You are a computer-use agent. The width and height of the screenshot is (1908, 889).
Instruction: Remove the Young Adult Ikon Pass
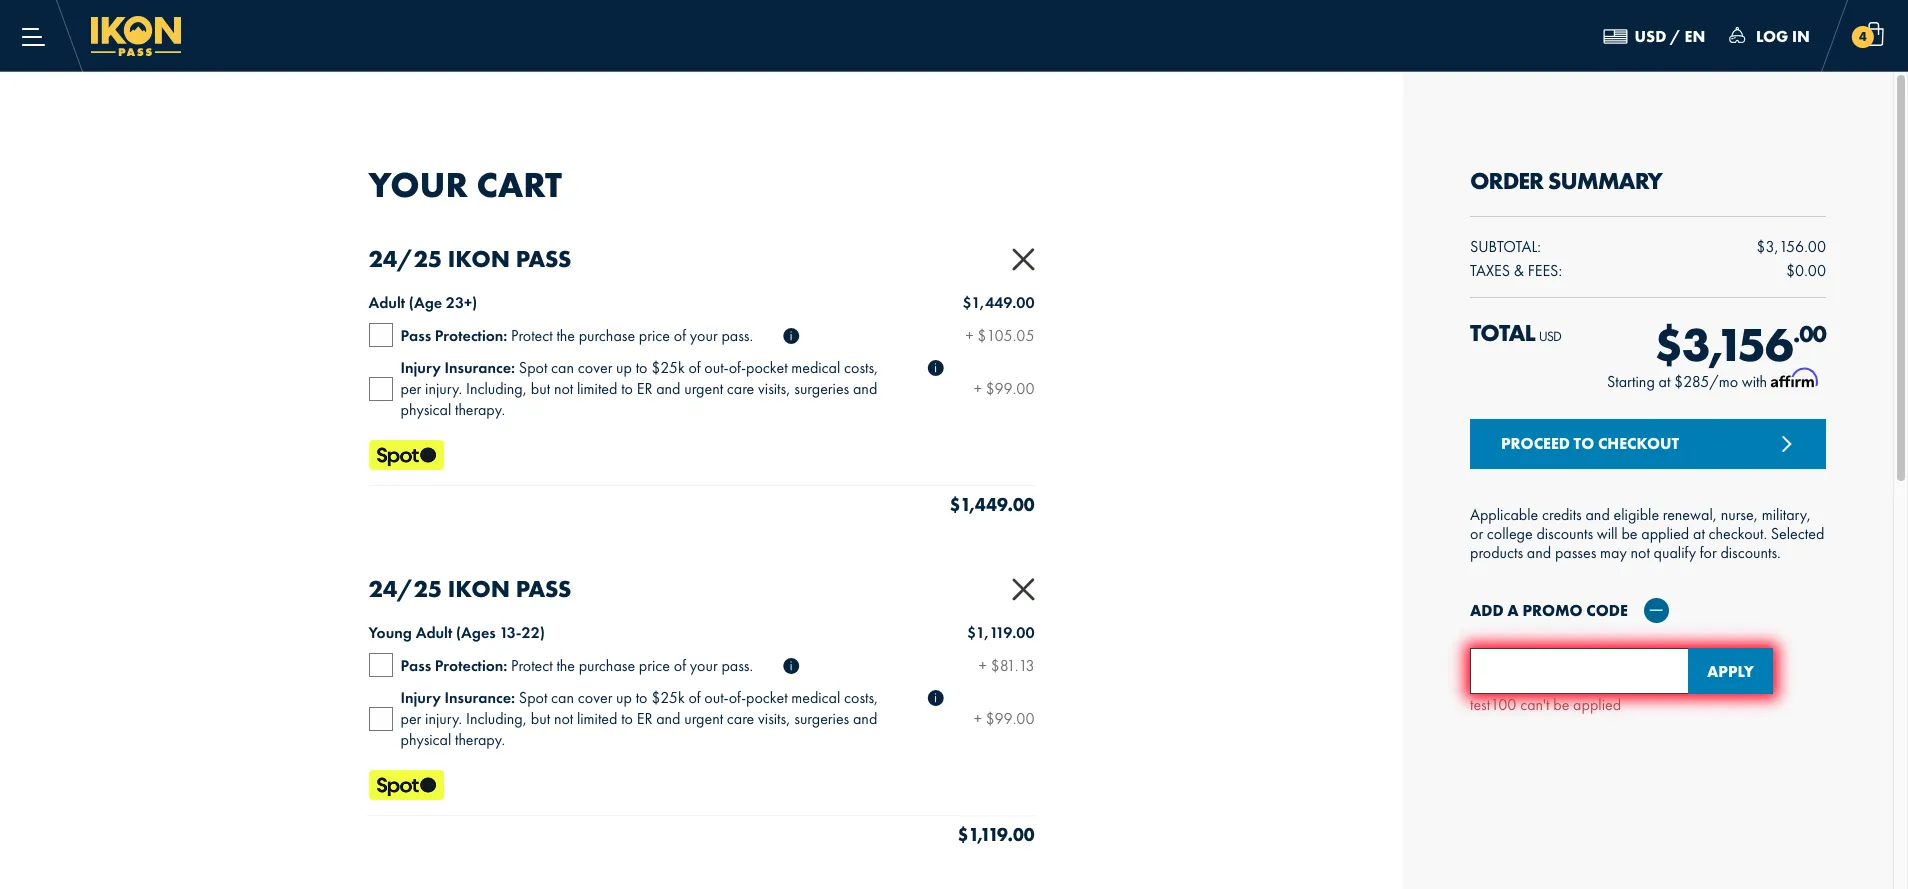click(x=1022, y=590)
